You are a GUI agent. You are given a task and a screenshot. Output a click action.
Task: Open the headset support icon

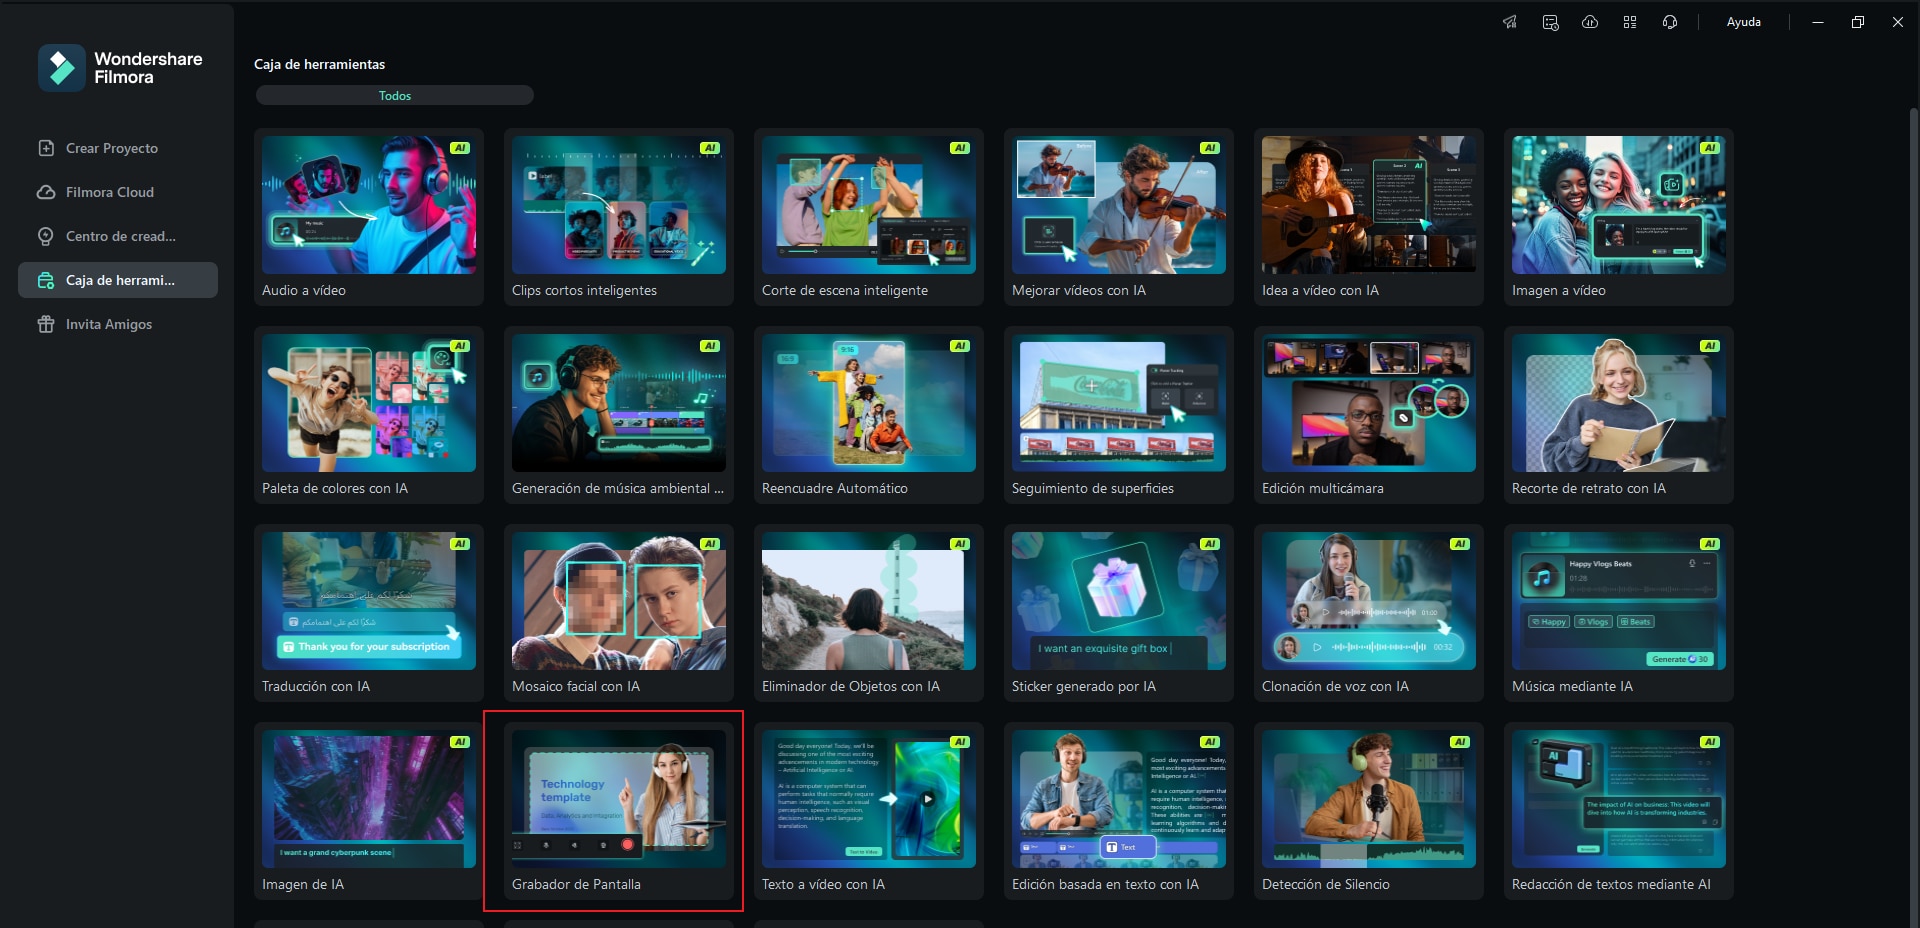point(1669,21)
